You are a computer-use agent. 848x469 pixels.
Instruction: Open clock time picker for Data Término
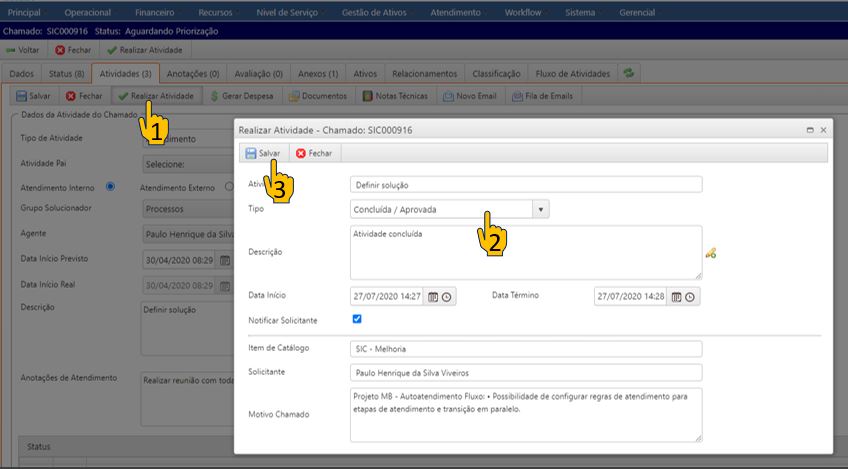[690, 297]
